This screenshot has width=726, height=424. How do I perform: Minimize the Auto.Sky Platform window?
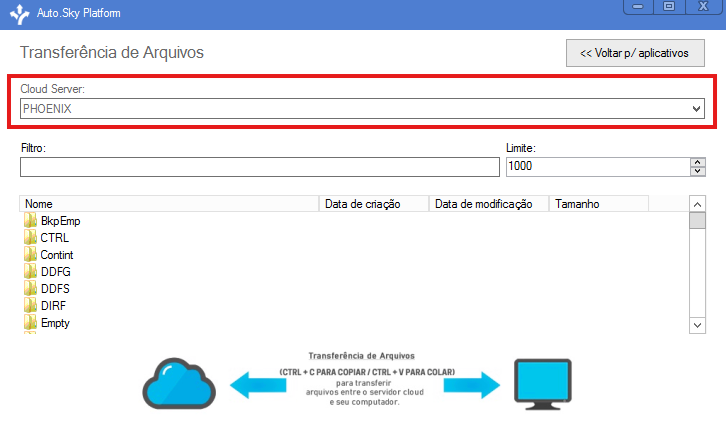pos(638,6)
